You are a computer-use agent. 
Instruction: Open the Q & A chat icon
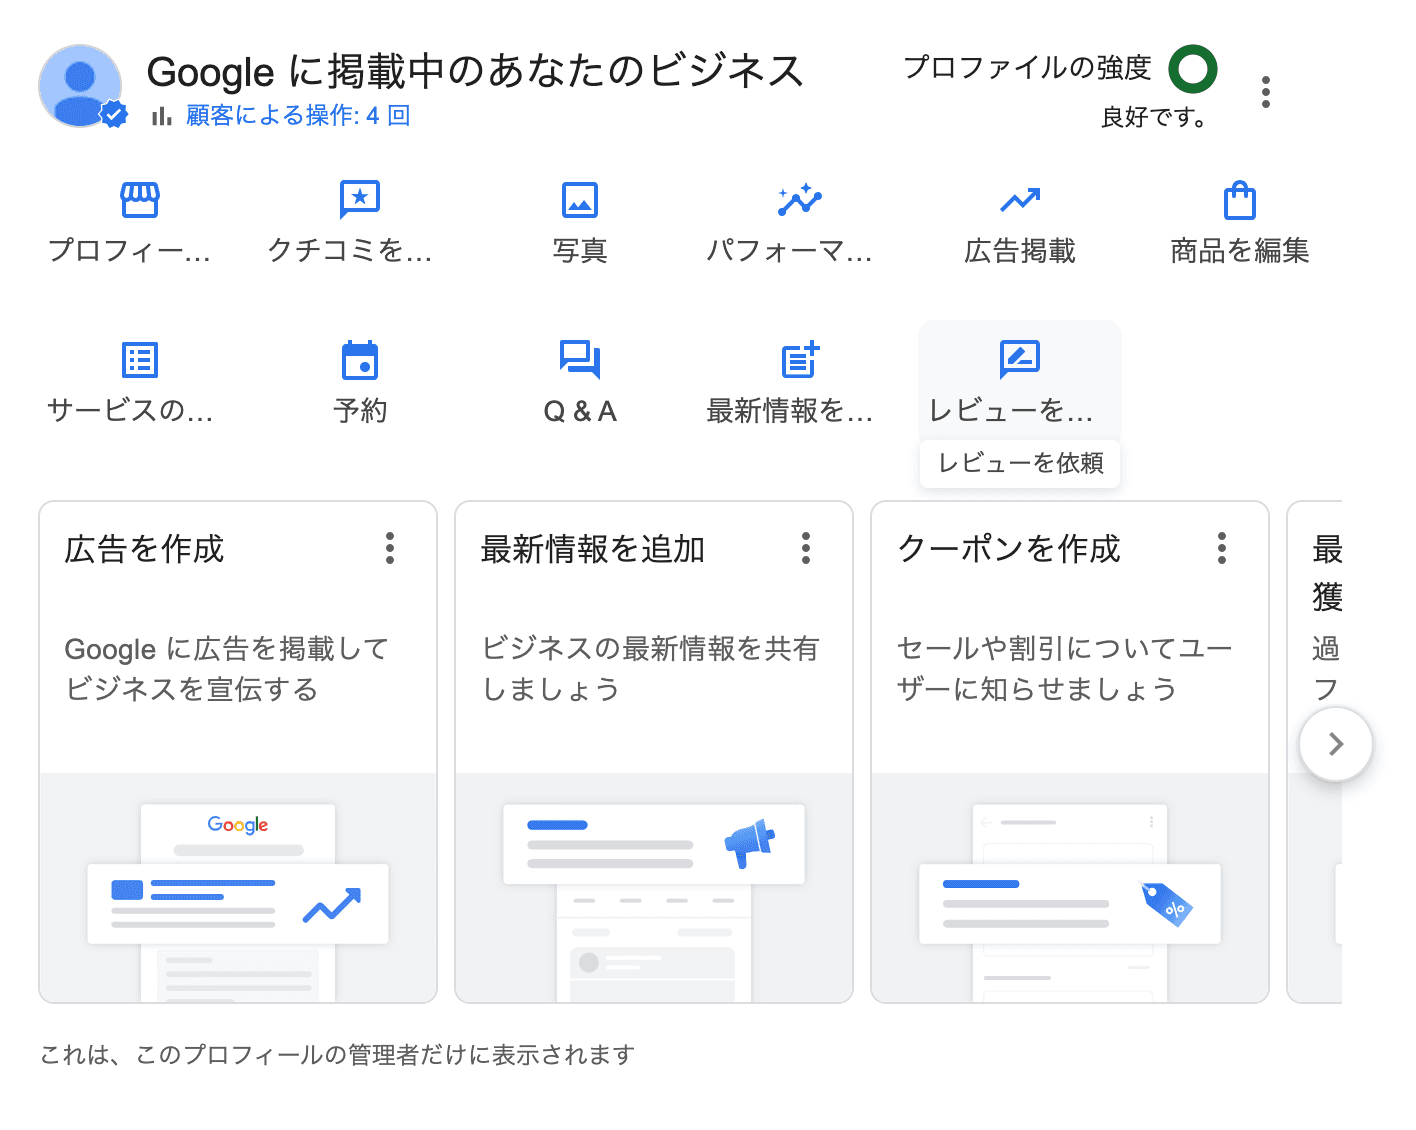coord(580,360)
